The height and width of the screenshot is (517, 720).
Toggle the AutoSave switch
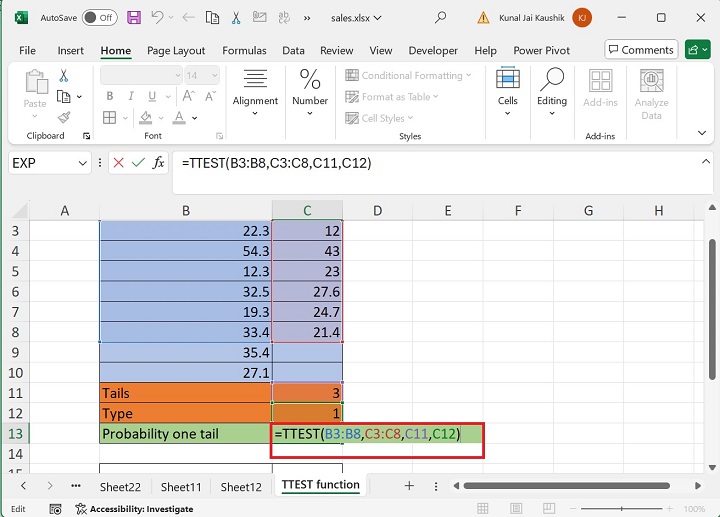(x=99, y=18)
